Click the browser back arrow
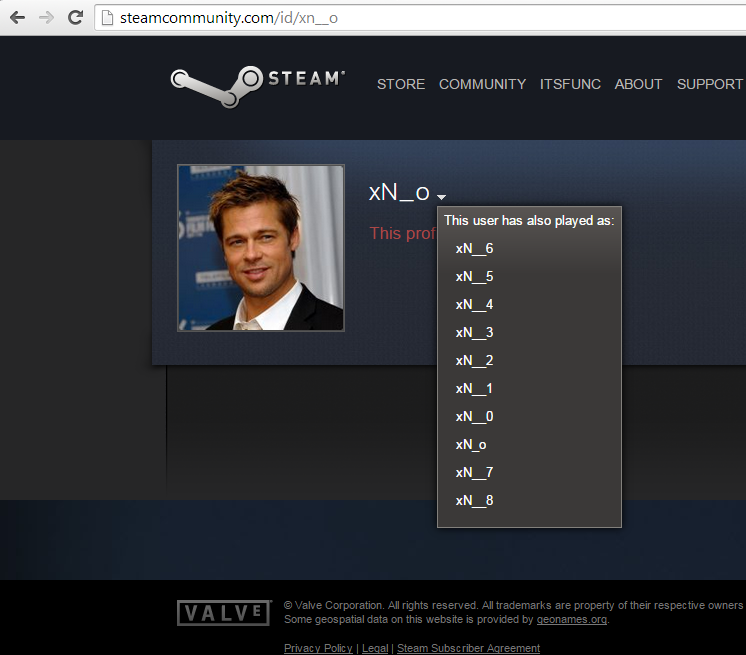The width and height of the screenshot is (746, 655). point(18,18)
